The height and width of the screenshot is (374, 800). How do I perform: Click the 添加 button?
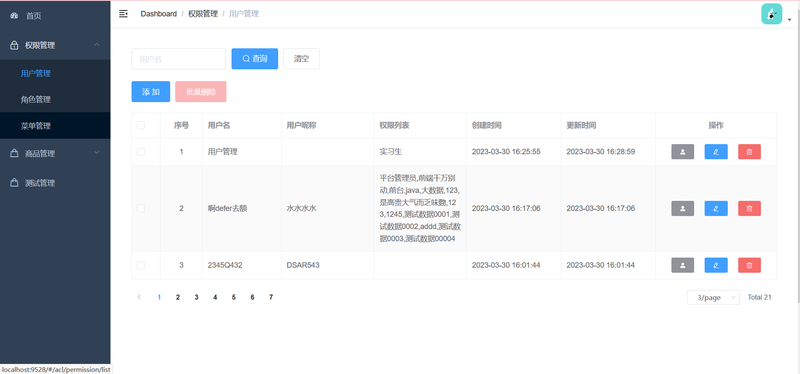151,92
